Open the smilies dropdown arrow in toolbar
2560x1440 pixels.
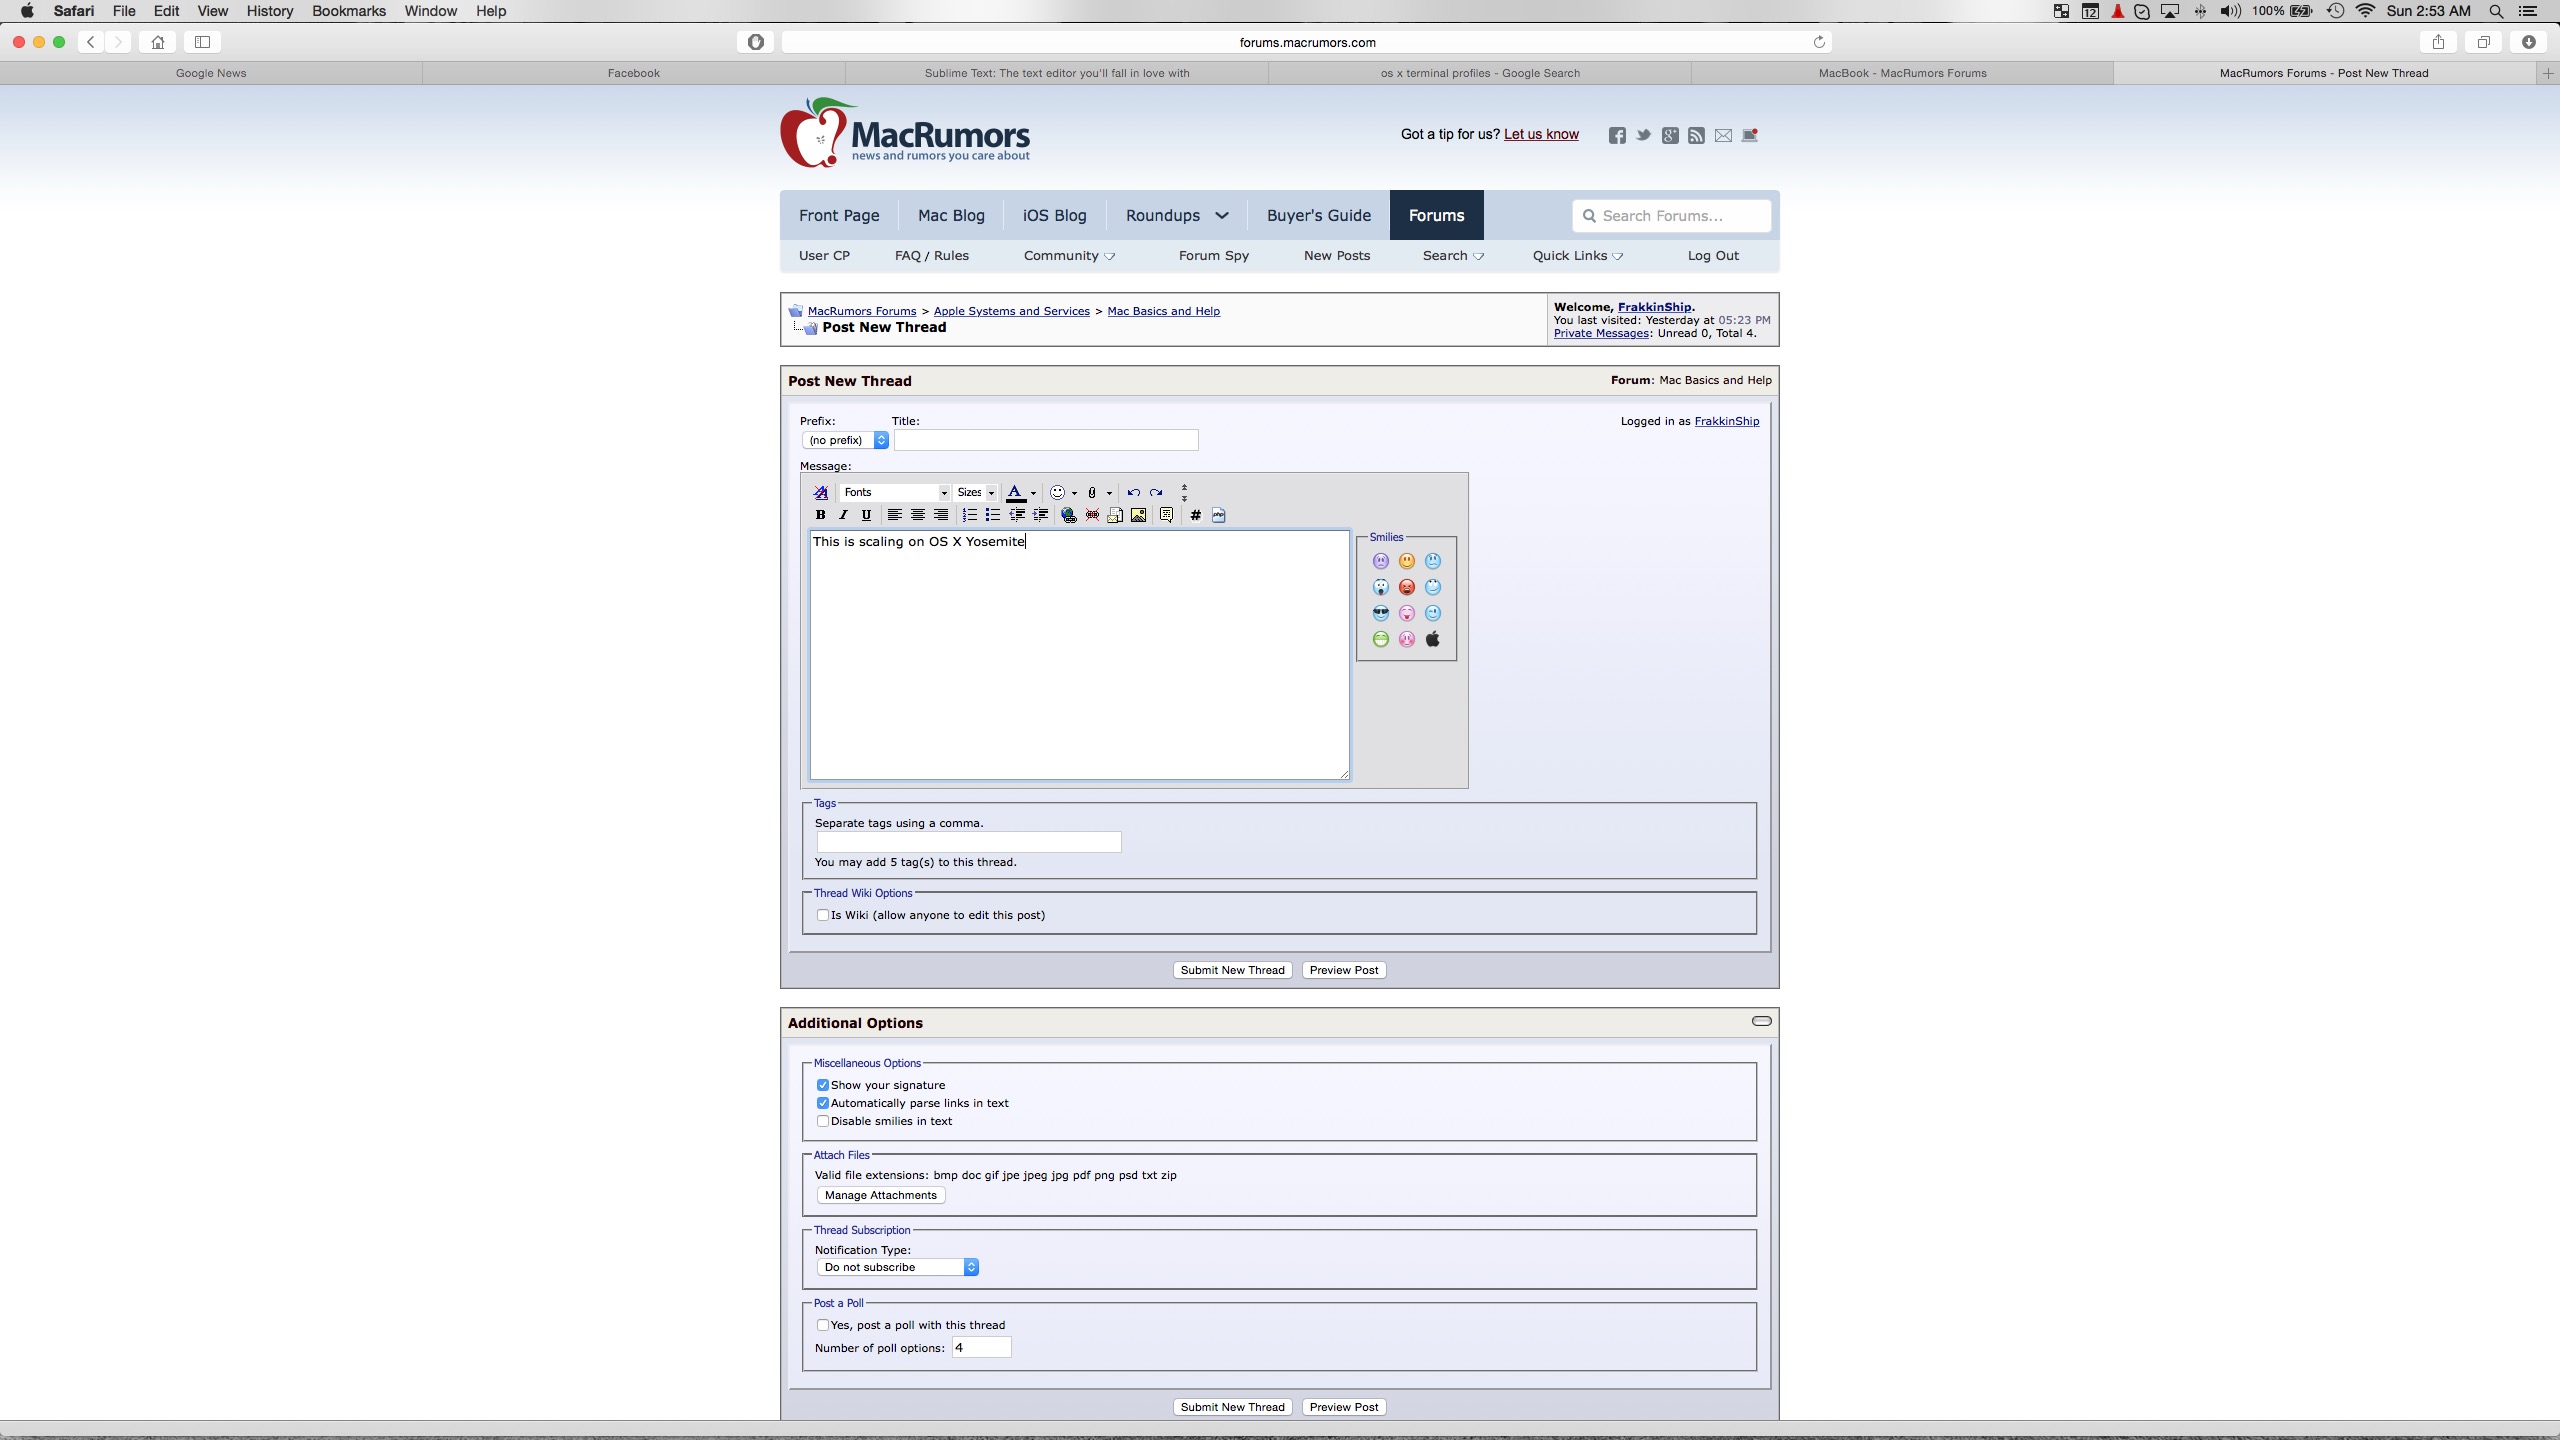click(x=1074, y=492)
